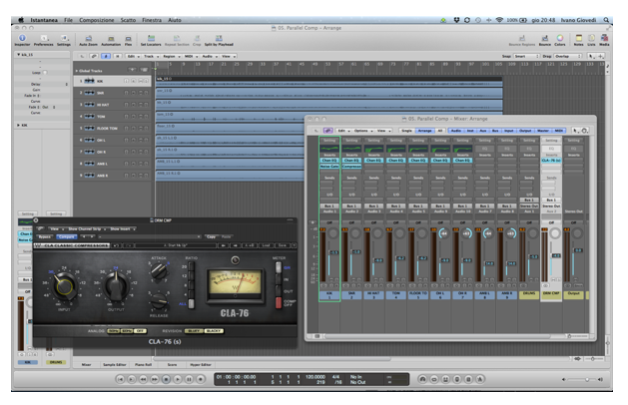Image resolution: width=628 pixels, height=405 pixels.
Task: Select ratio ALL button on CLA-76
Action: [191, 304]
